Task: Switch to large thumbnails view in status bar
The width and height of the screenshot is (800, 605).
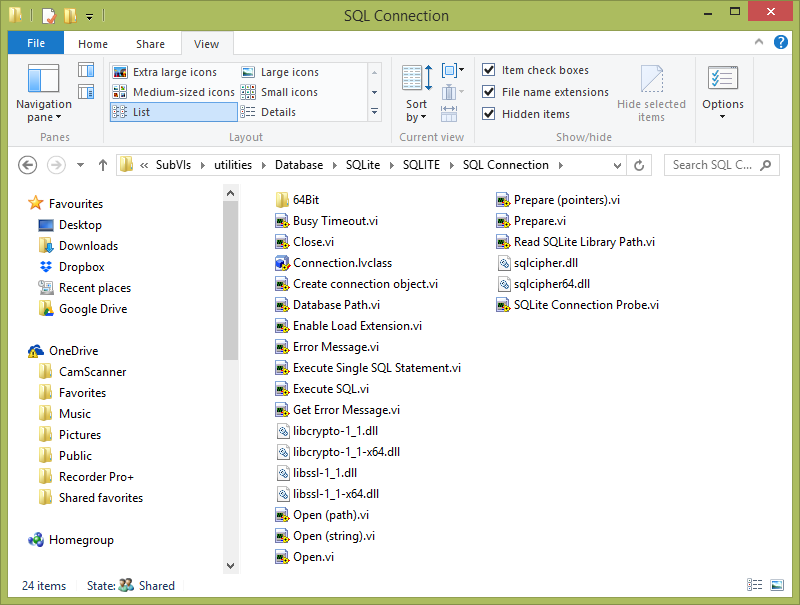Action: (777, 585)
